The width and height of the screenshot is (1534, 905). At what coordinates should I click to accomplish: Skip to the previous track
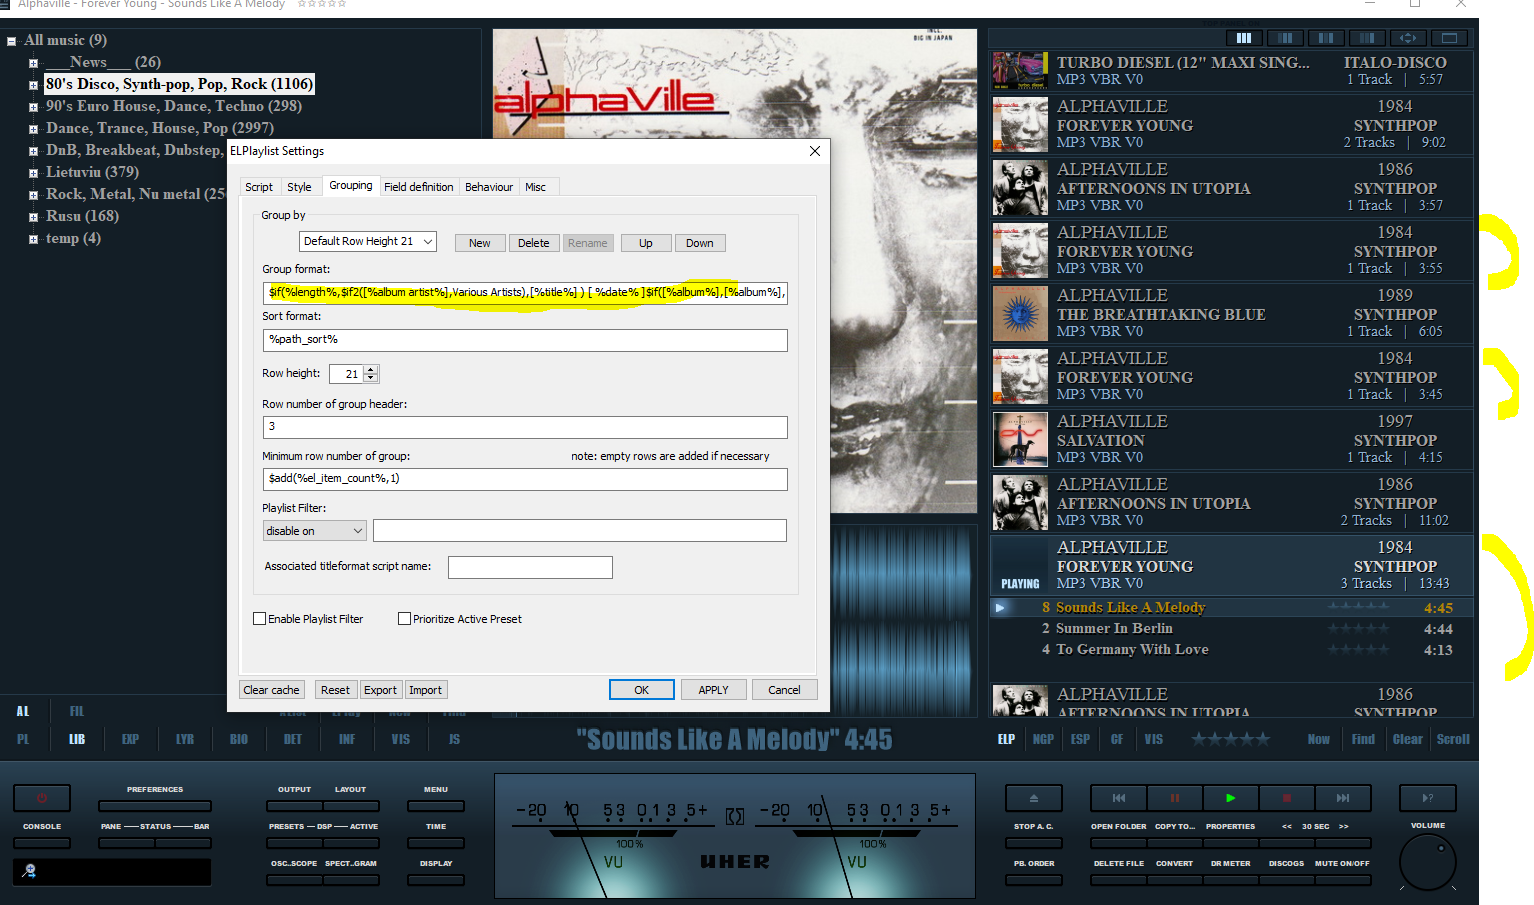(1119, 798)
